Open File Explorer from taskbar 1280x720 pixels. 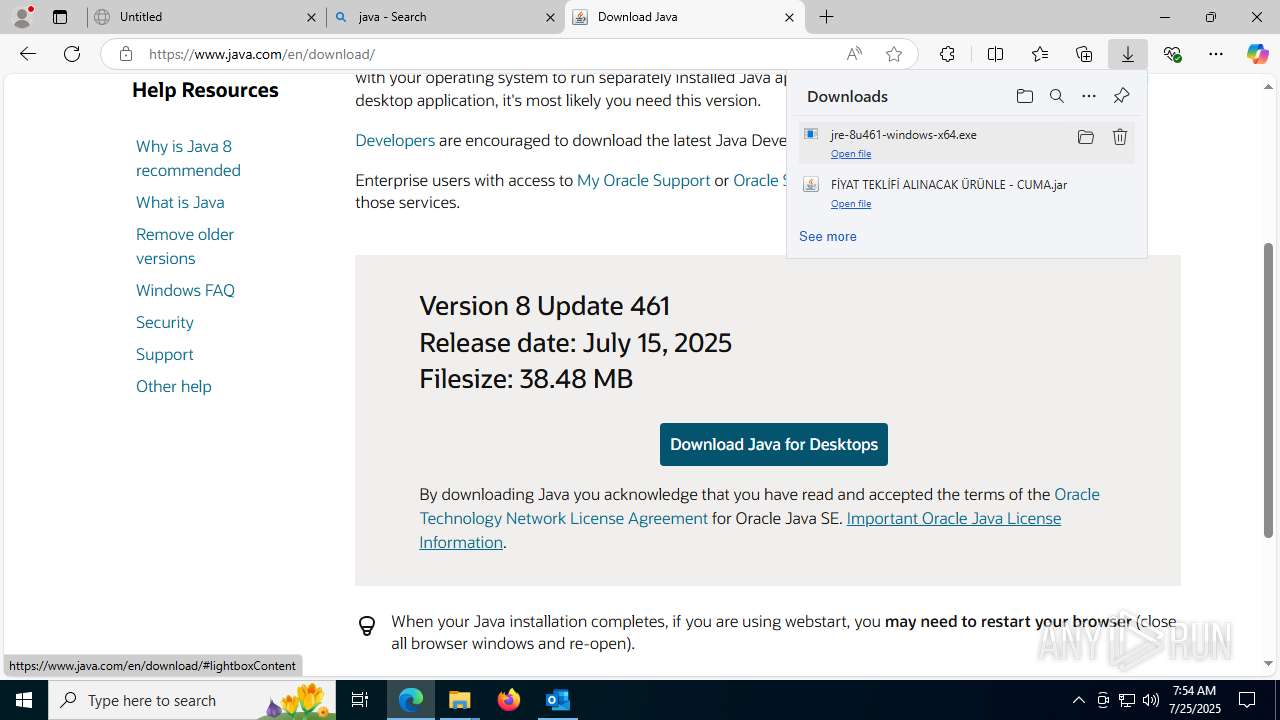pyautogui.click(x=460, y=700)
